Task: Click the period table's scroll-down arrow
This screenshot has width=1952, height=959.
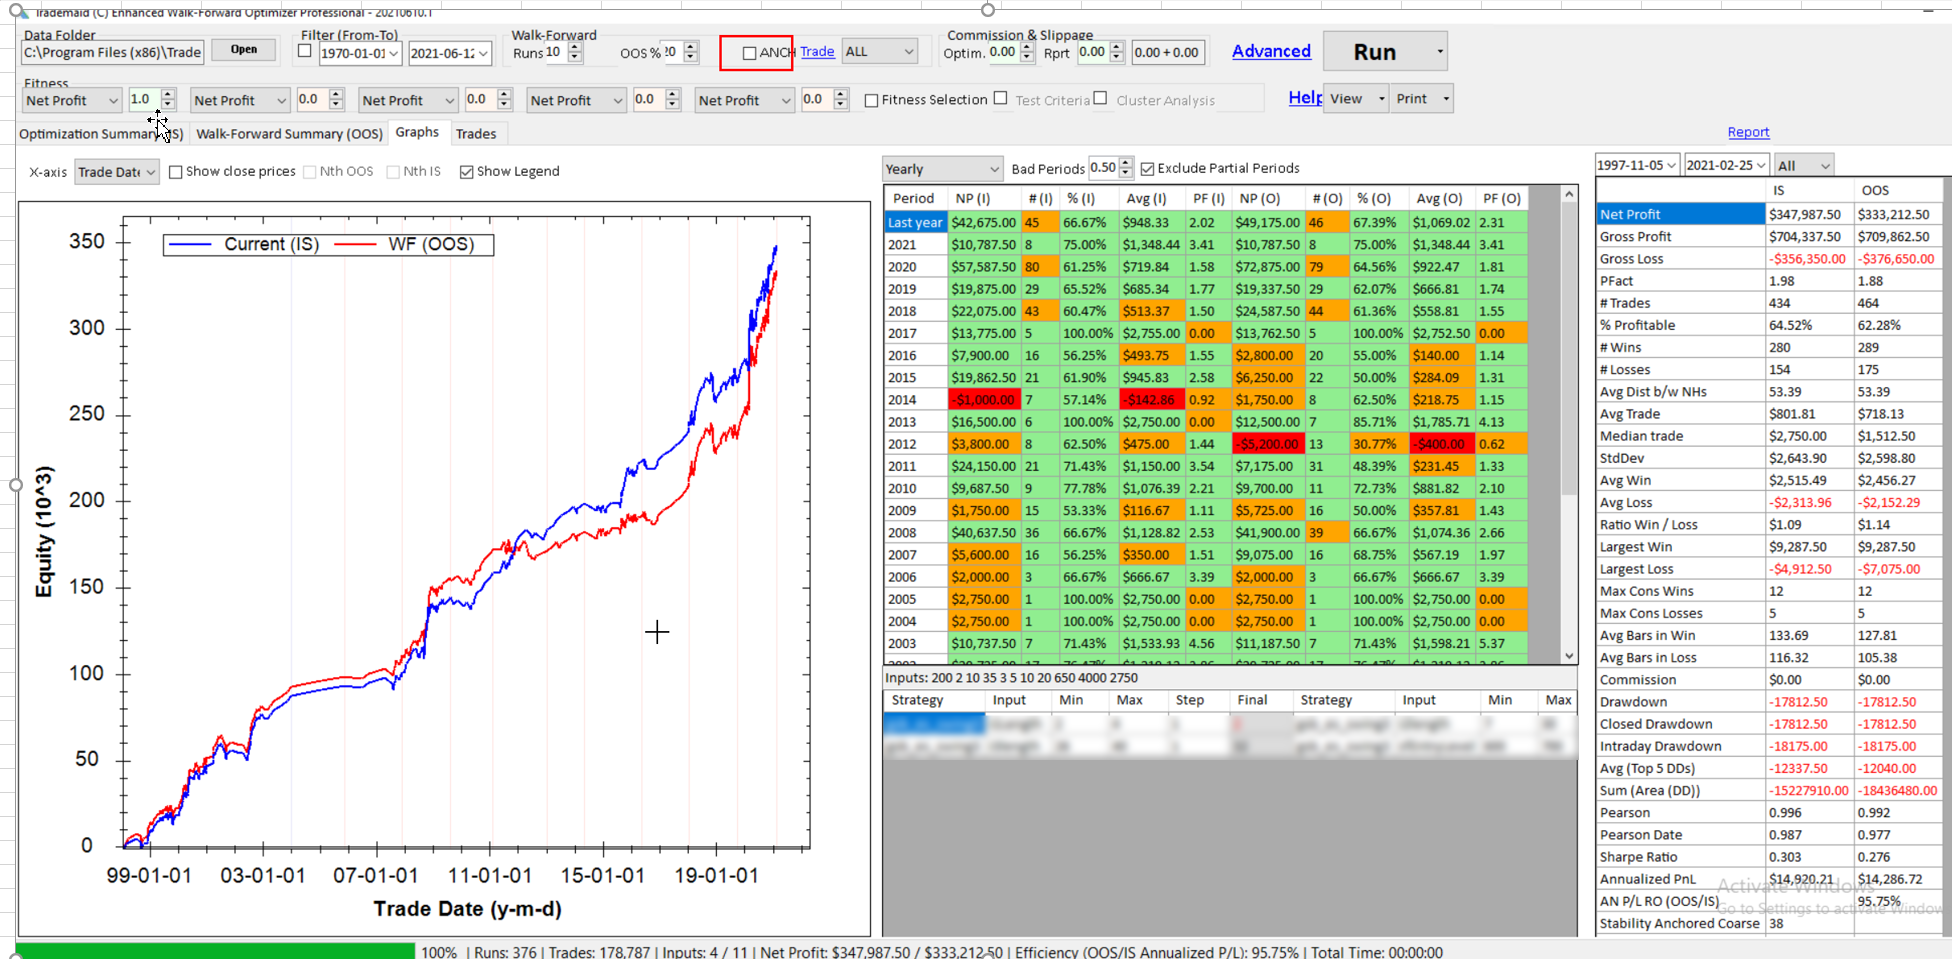Action: [x=1569, y=655]
